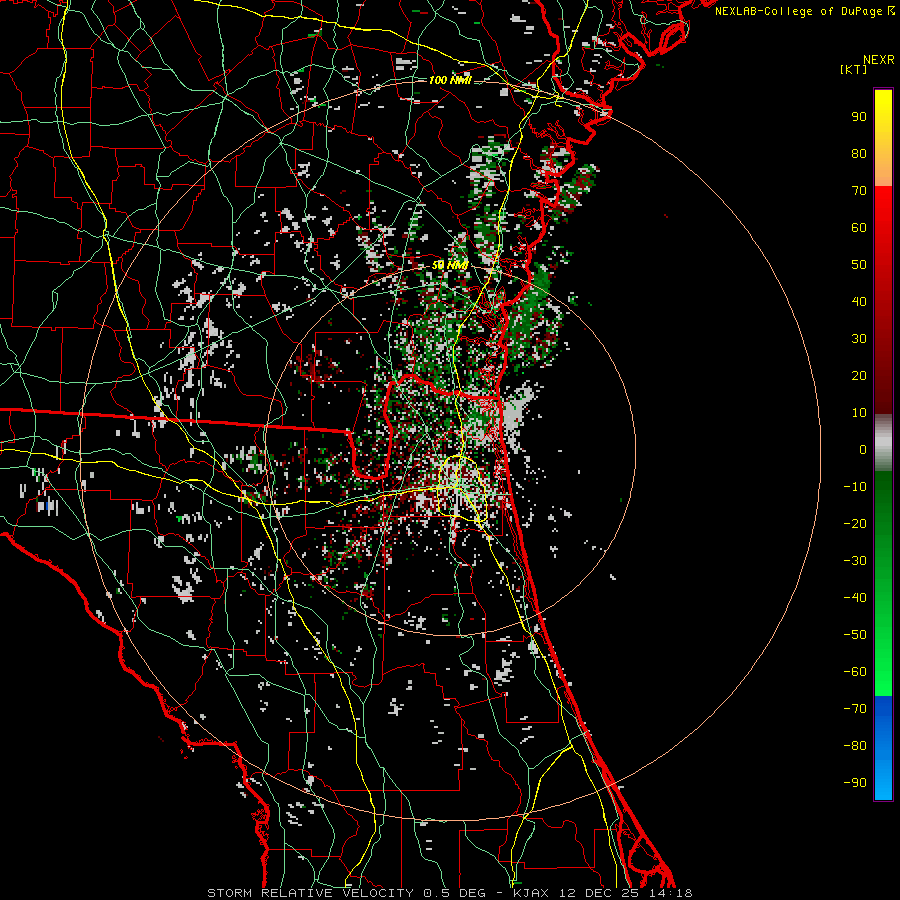Click the 70 knot scale value
The height and width of the screenshot is (900, 900).
[859, 191]
